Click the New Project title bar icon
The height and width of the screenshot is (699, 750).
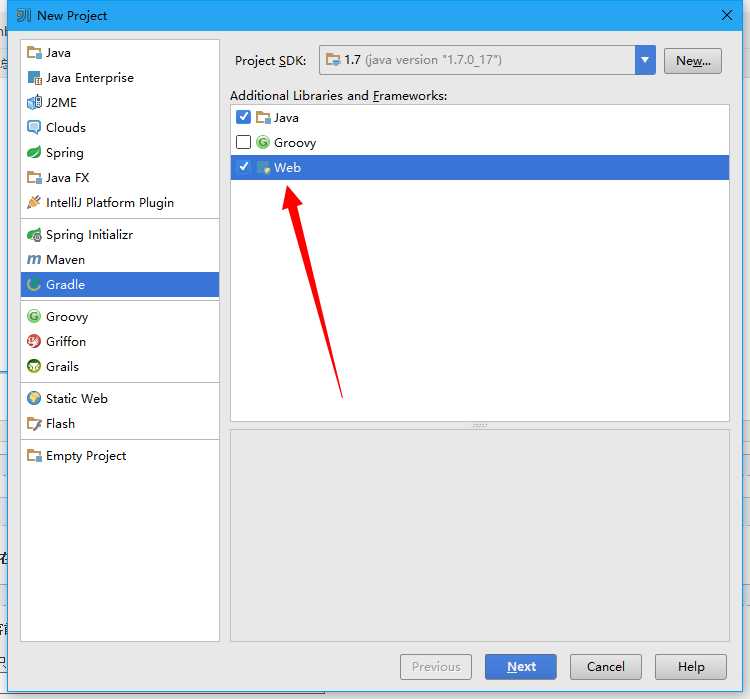click(x=23, y=15)
